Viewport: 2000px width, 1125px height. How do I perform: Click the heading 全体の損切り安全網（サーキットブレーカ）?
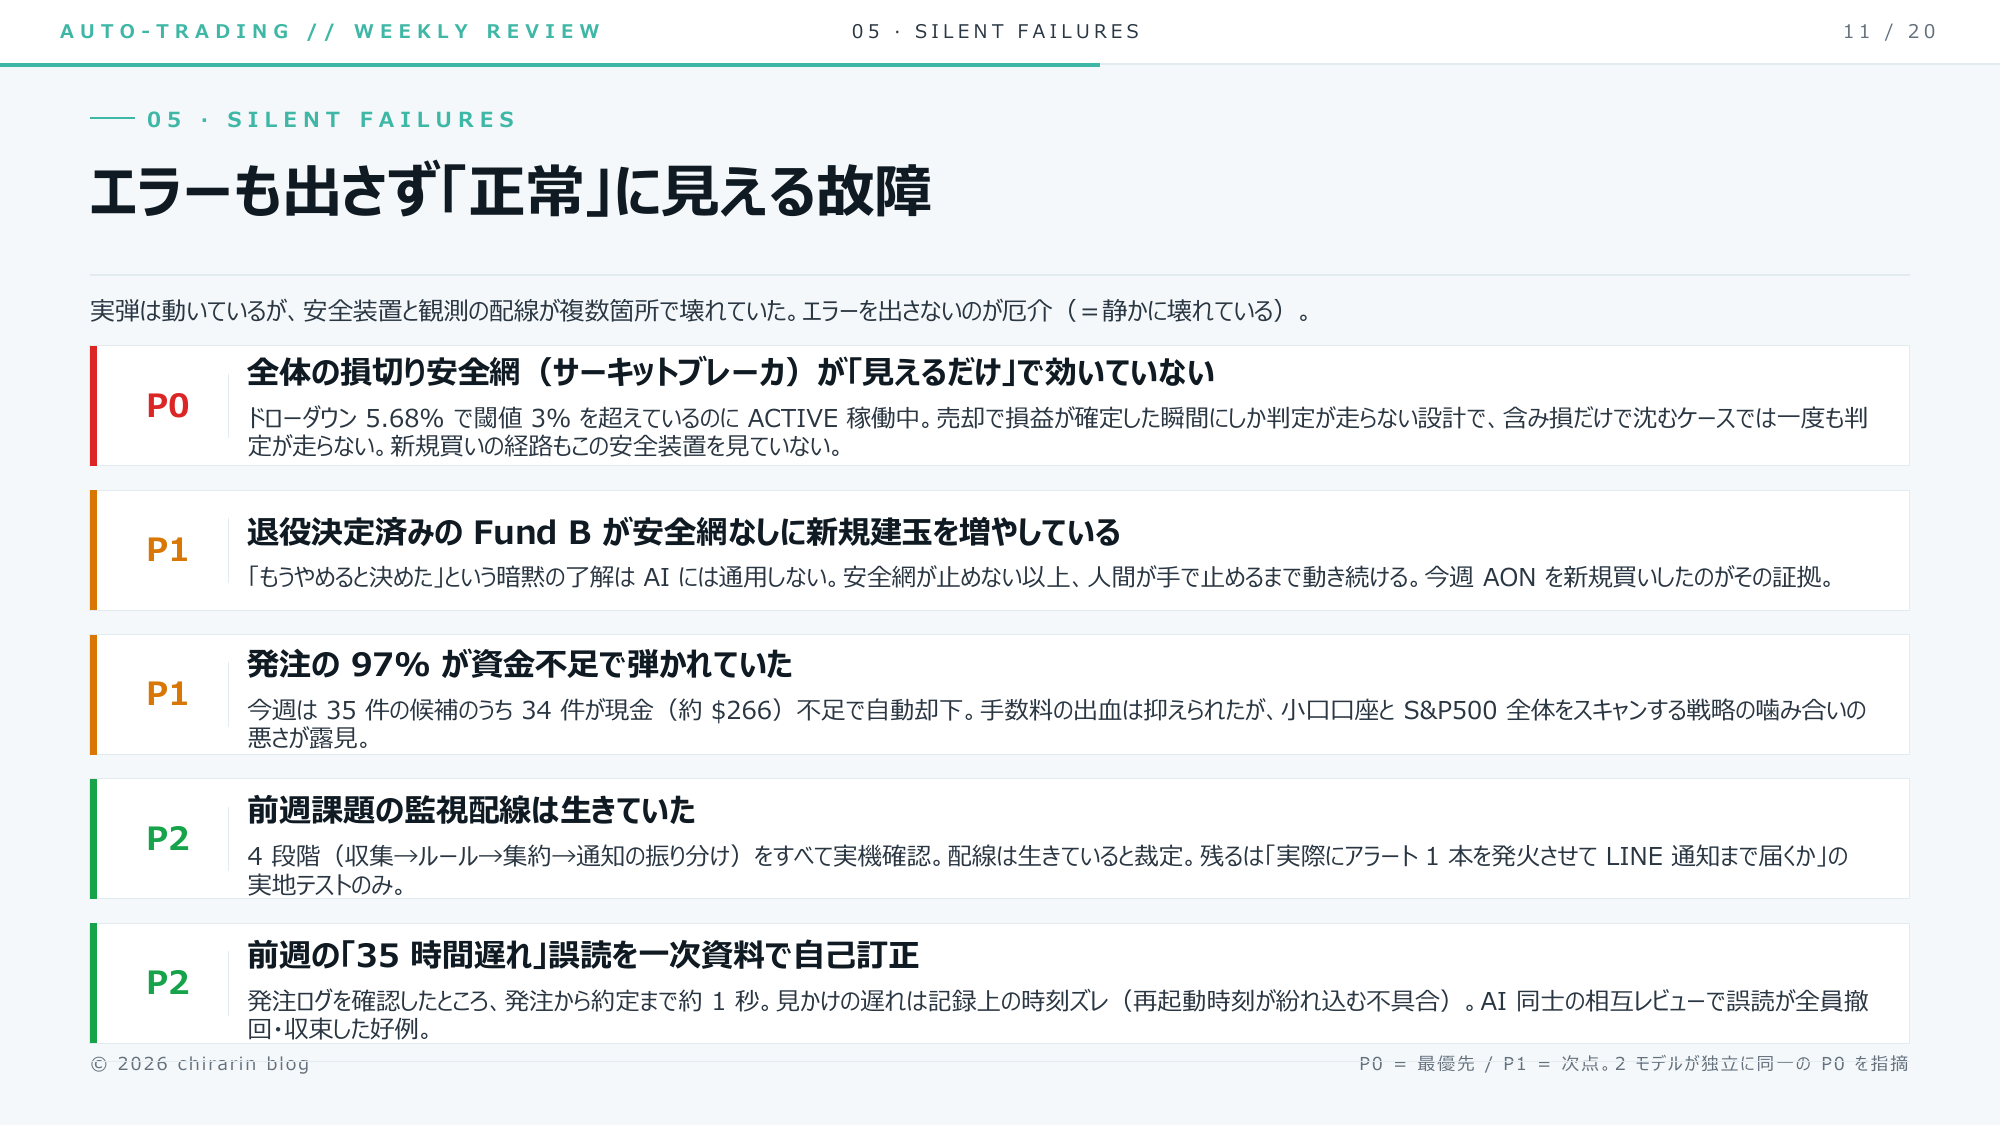click(x=731, y=372)
